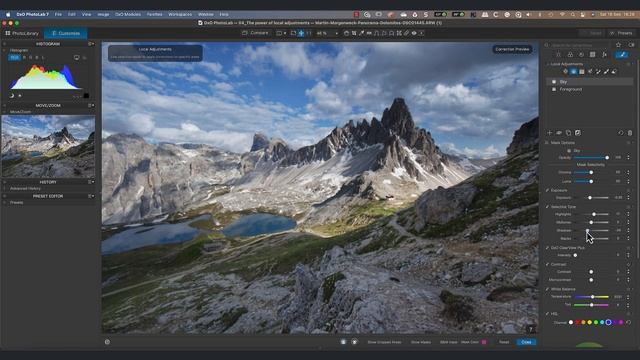This screenshot has width=640, height=360.
Task: Open the File menu
Action: 58,14
